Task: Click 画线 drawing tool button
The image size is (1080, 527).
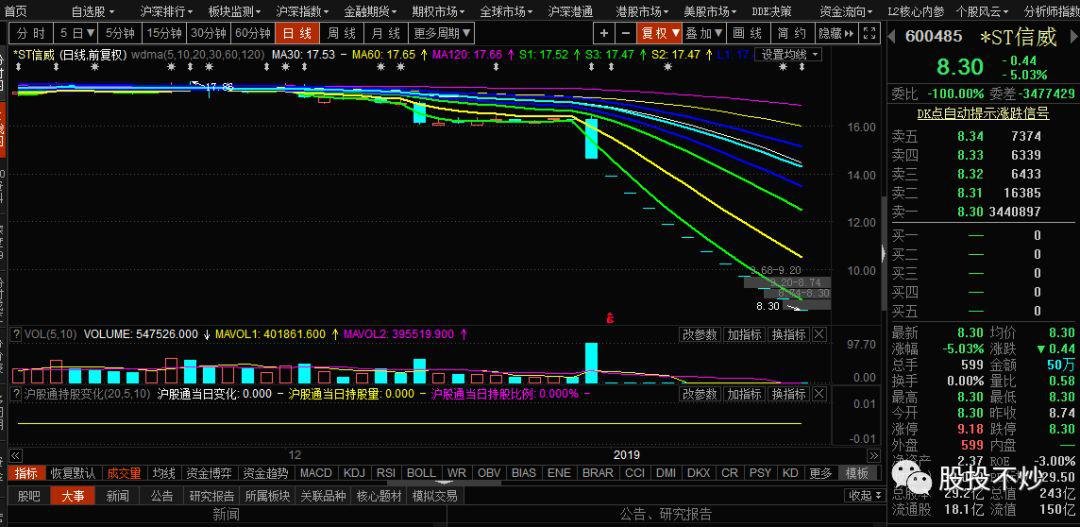Action: pyautogui.click(x=748, y=32)
